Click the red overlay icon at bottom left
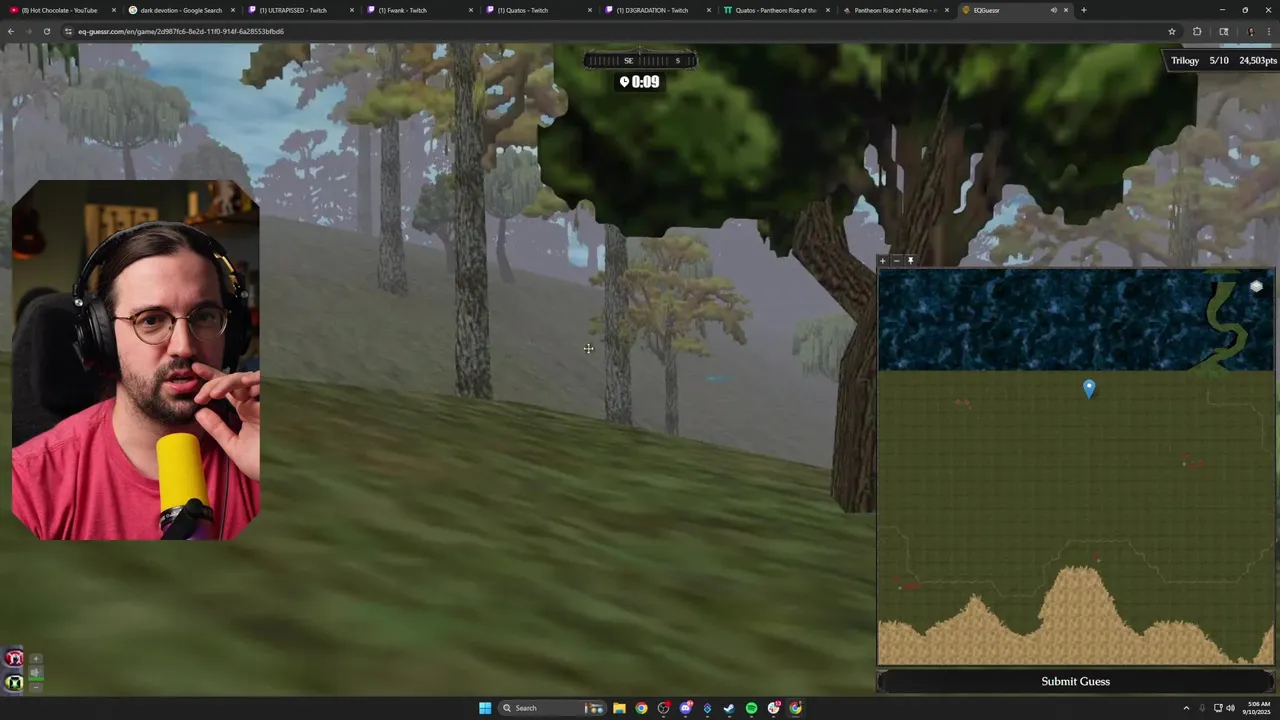 point(14,658)
